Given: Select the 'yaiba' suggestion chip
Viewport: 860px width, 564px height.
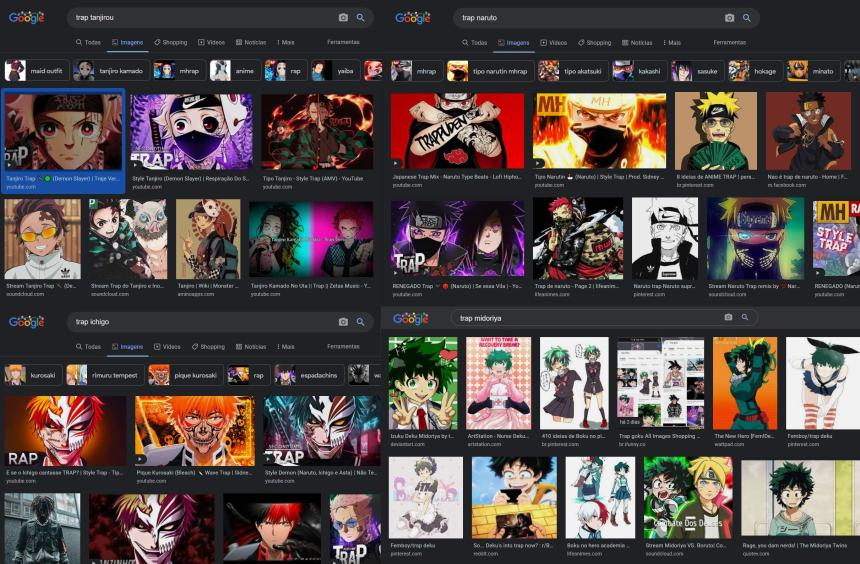Looking at the screenshot, I should click(x=335, y=71).
